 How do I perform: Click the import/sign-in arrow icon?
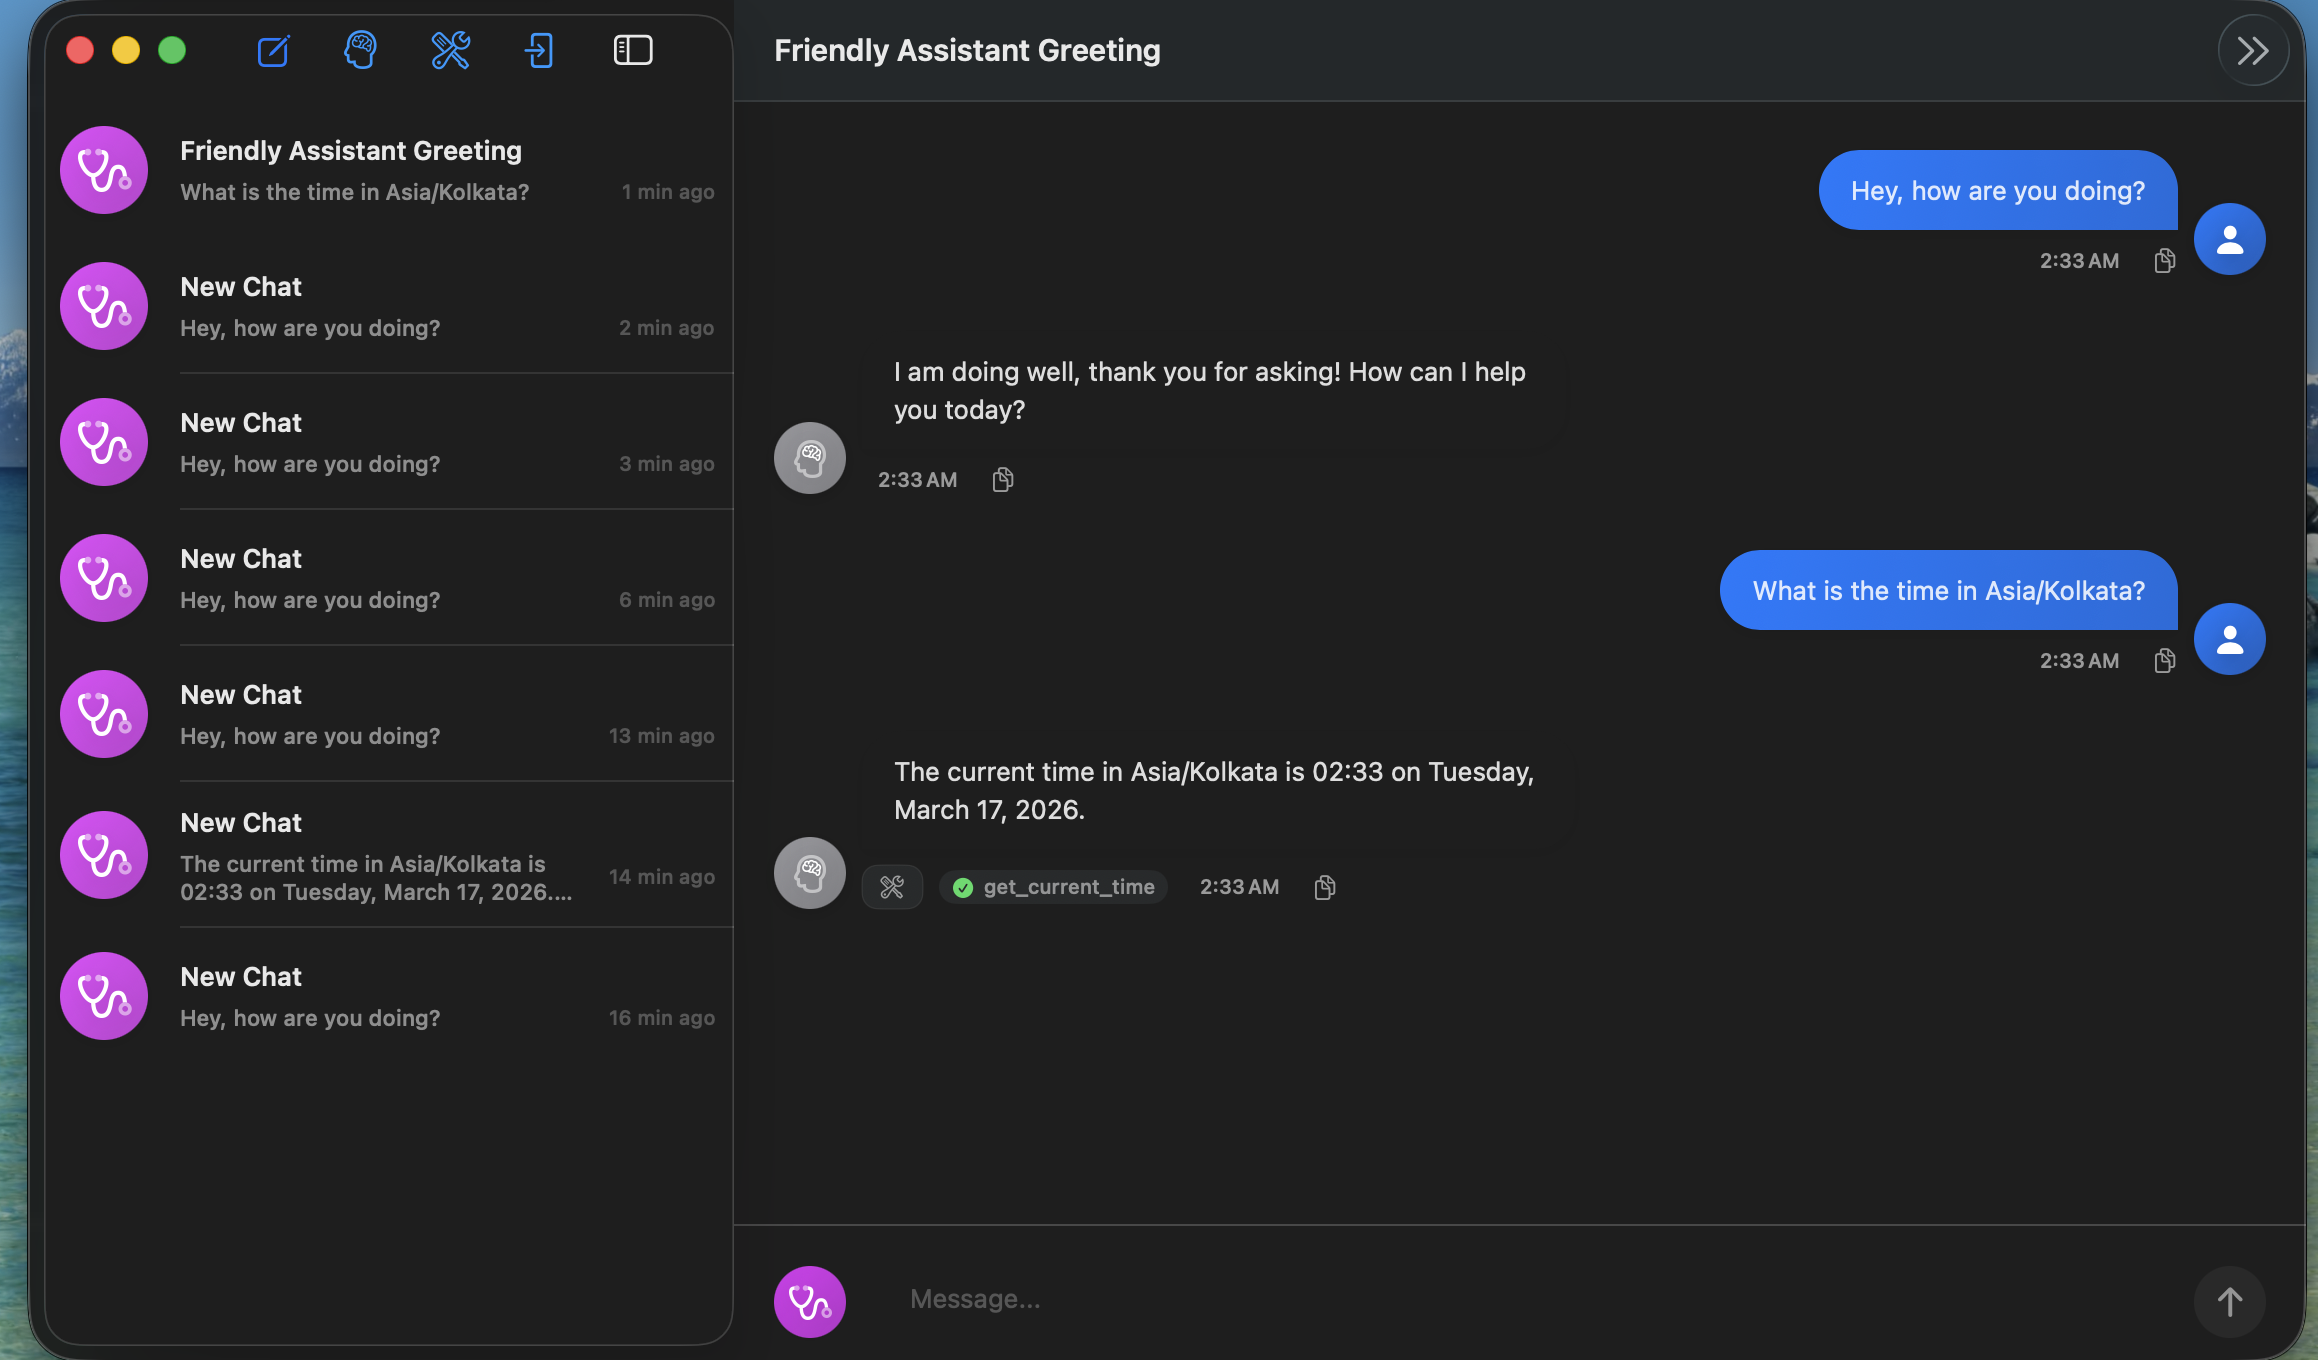539,50
